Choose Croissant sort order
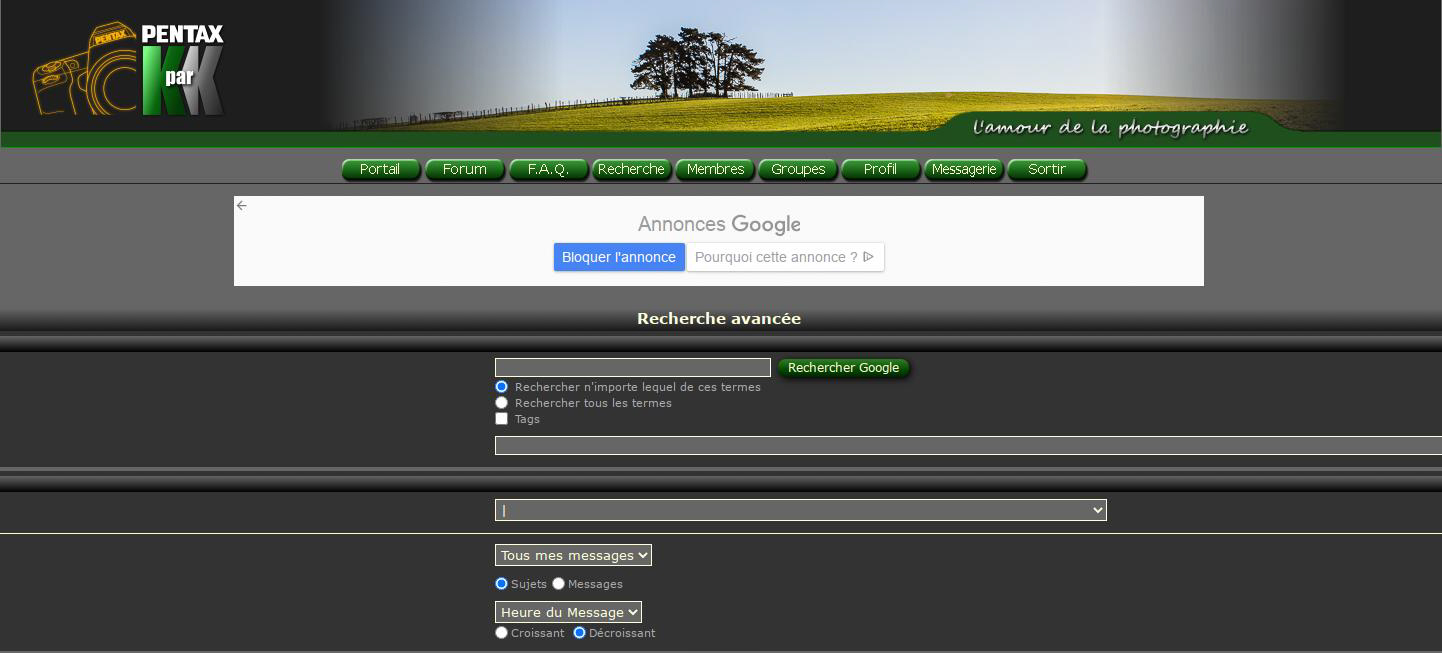Viewport: 1442px width, 653px height. pos(502,633)
